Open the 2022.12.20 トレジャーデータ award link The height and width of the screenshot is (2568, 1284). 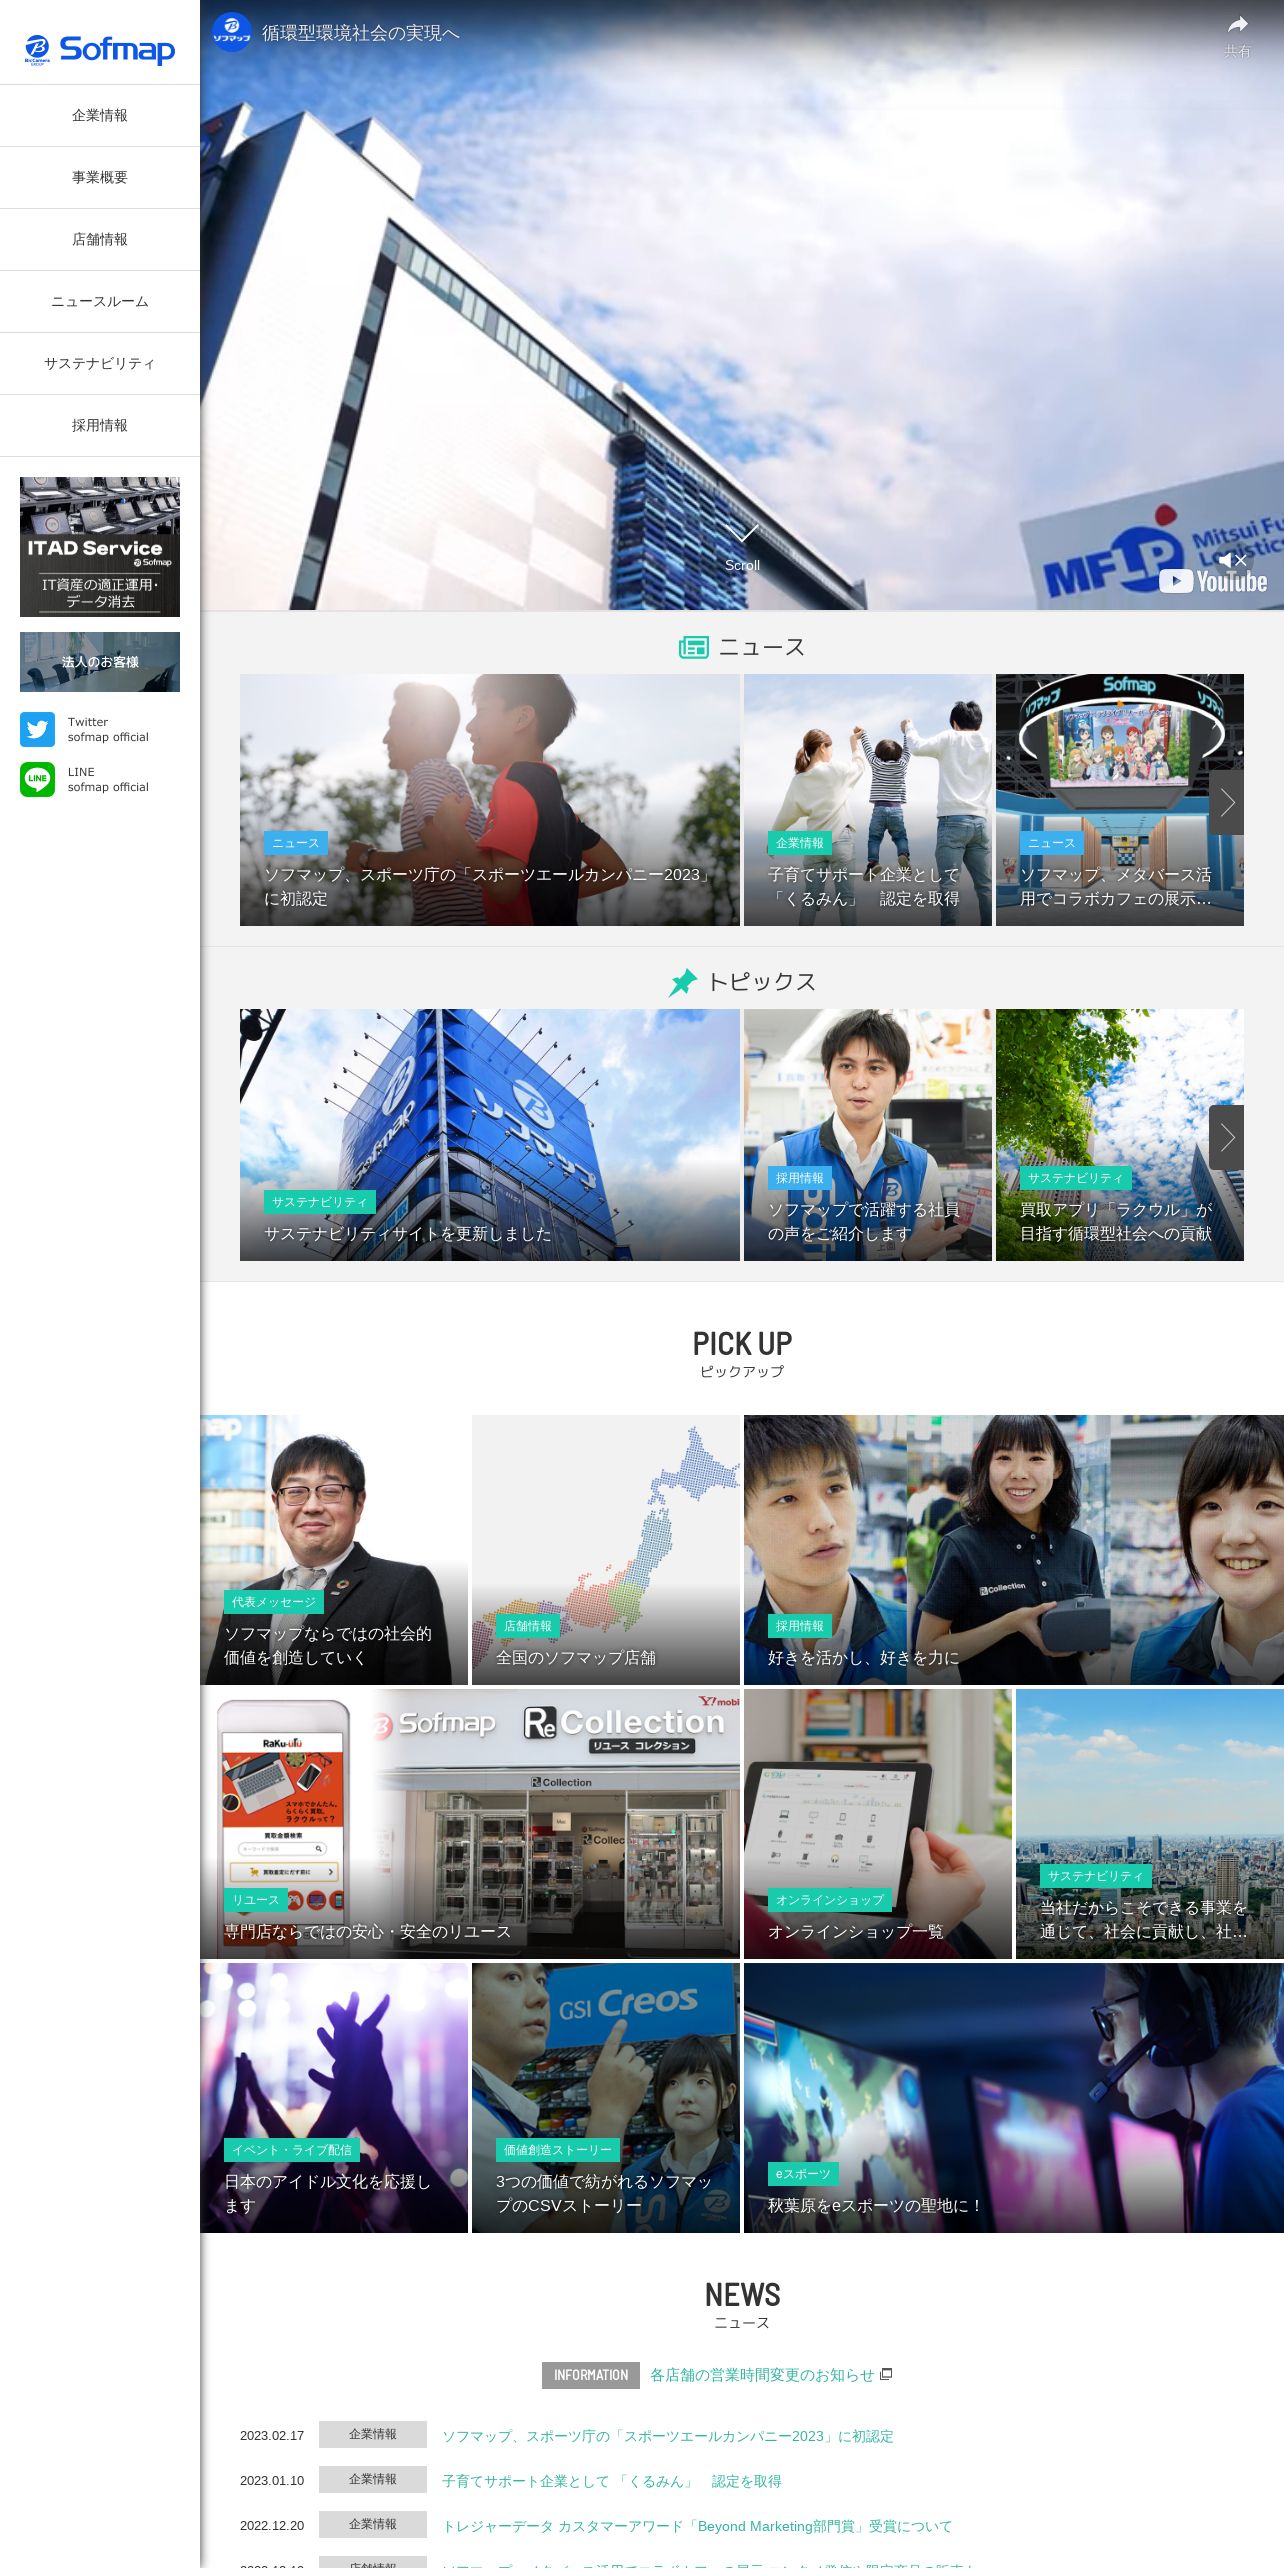coord(697,2526)
